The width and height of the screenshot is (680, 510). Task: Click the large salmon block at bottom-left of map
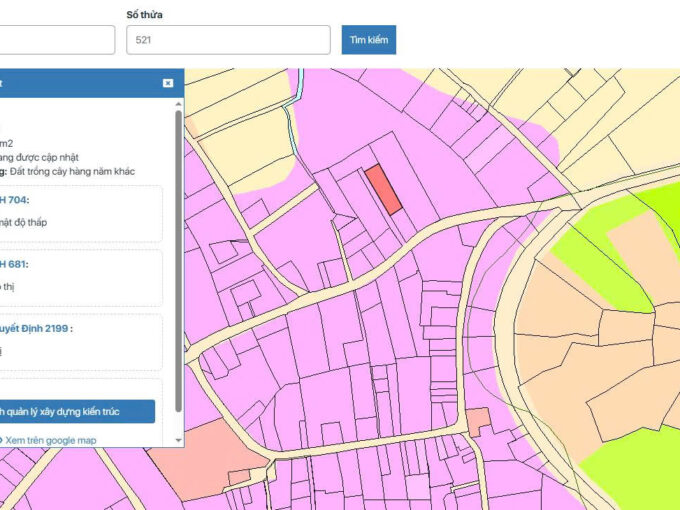coord(215,455)
